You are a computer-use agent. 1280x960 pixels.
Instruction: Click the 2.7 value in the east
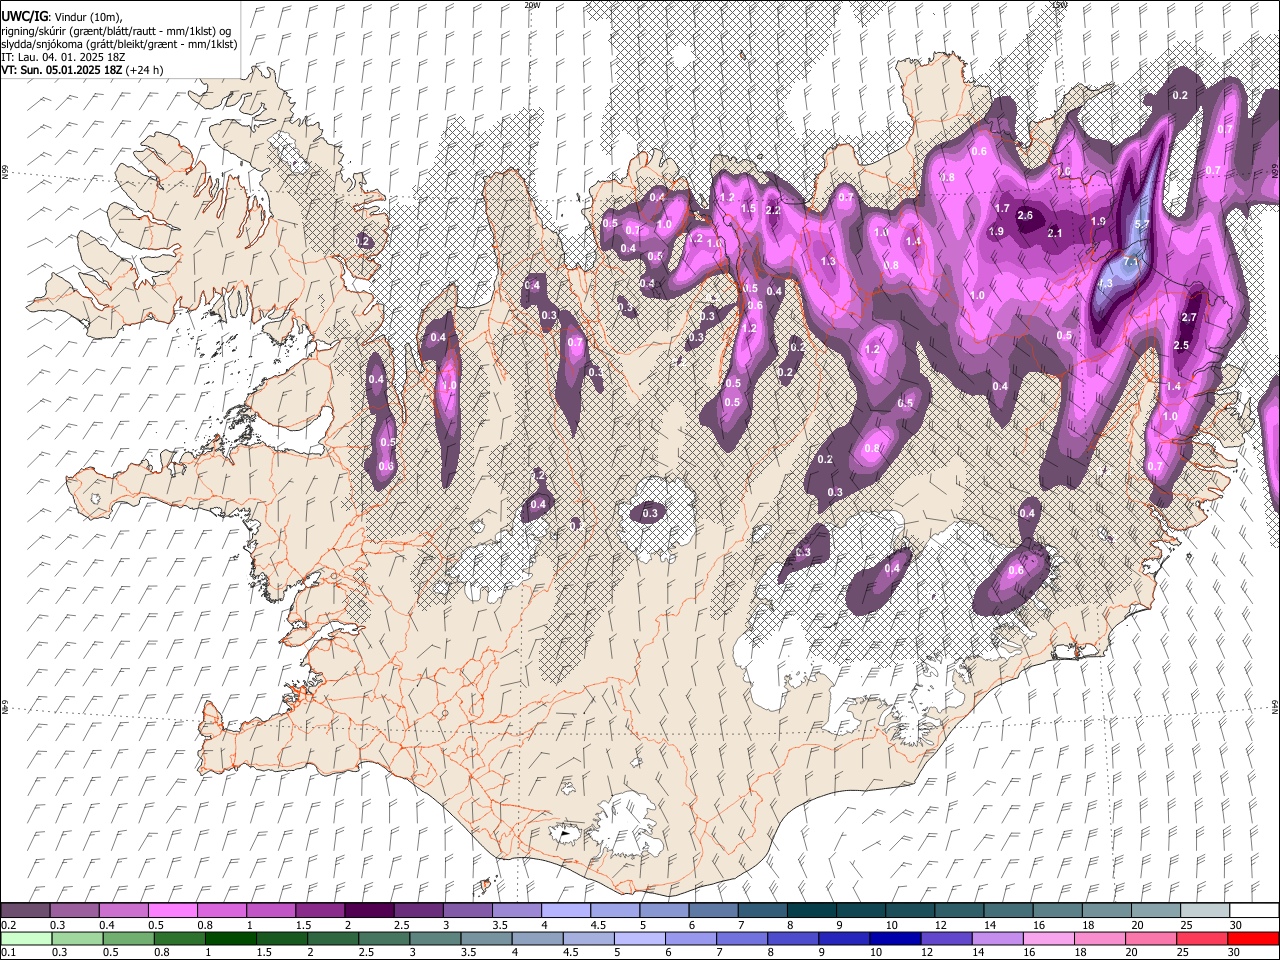click(x=1189, y=317)
